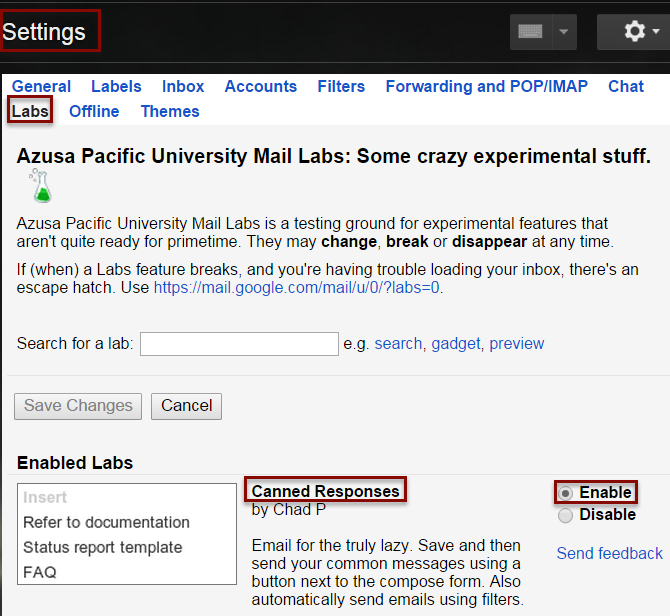Click the green Labs flask icon
This screenshot has width=670, height=616.
pos(41,186)
